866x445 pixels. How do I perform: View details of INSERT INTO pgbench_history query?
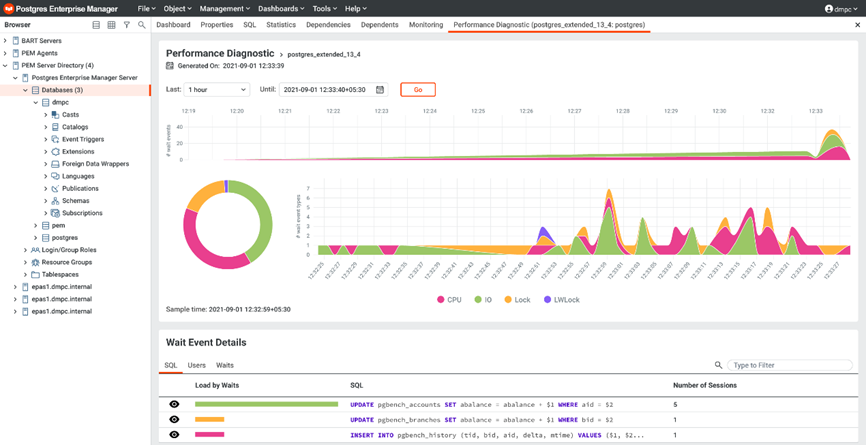175,435
